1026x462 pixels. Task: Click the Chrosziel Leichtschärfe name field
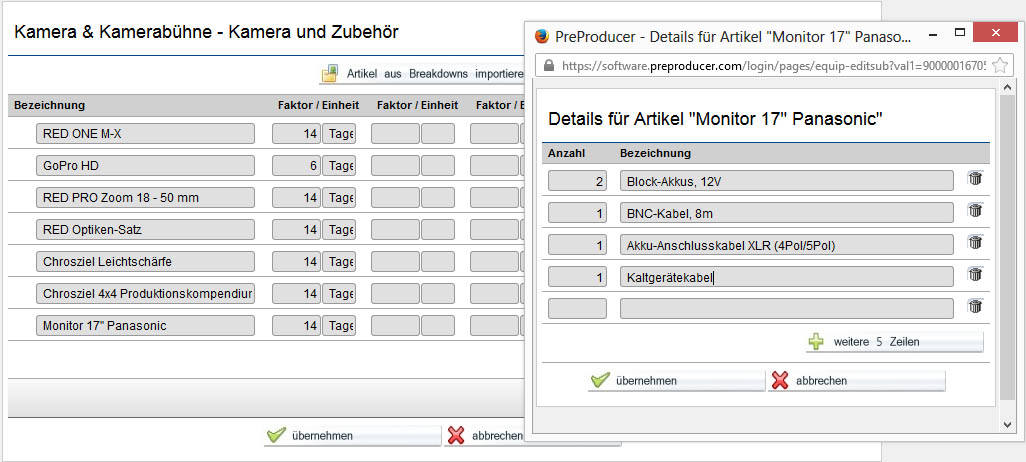[x=145, y=262]
